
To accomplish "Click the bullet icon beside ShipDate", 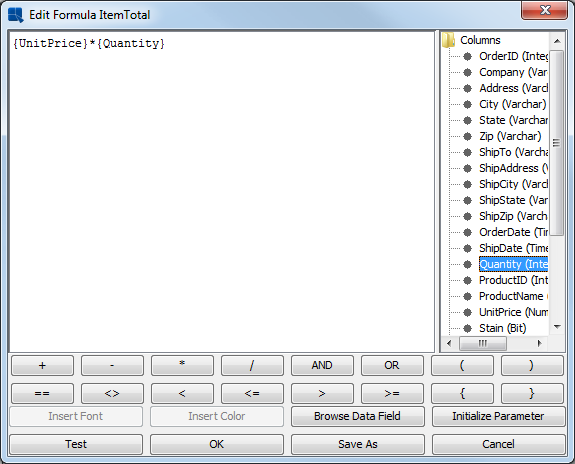I will click(467, 248).
